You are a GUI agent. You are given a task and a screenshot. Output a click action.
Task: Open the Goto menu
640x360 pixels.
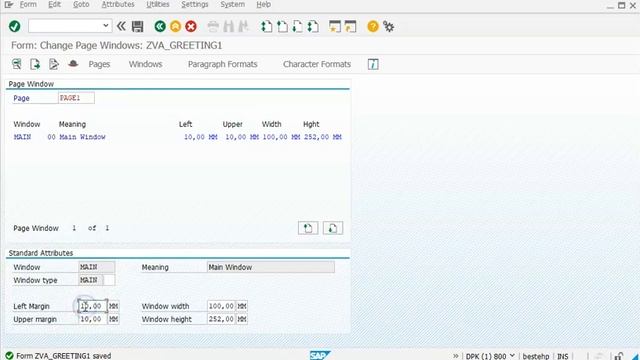click(81, 4)
